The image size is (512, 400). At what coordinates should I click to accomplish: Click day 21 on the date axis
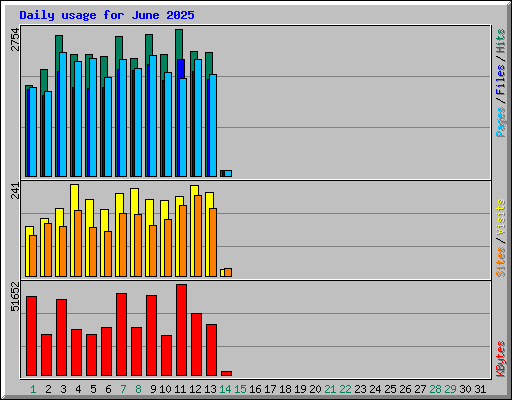click(x=330, y=389)
